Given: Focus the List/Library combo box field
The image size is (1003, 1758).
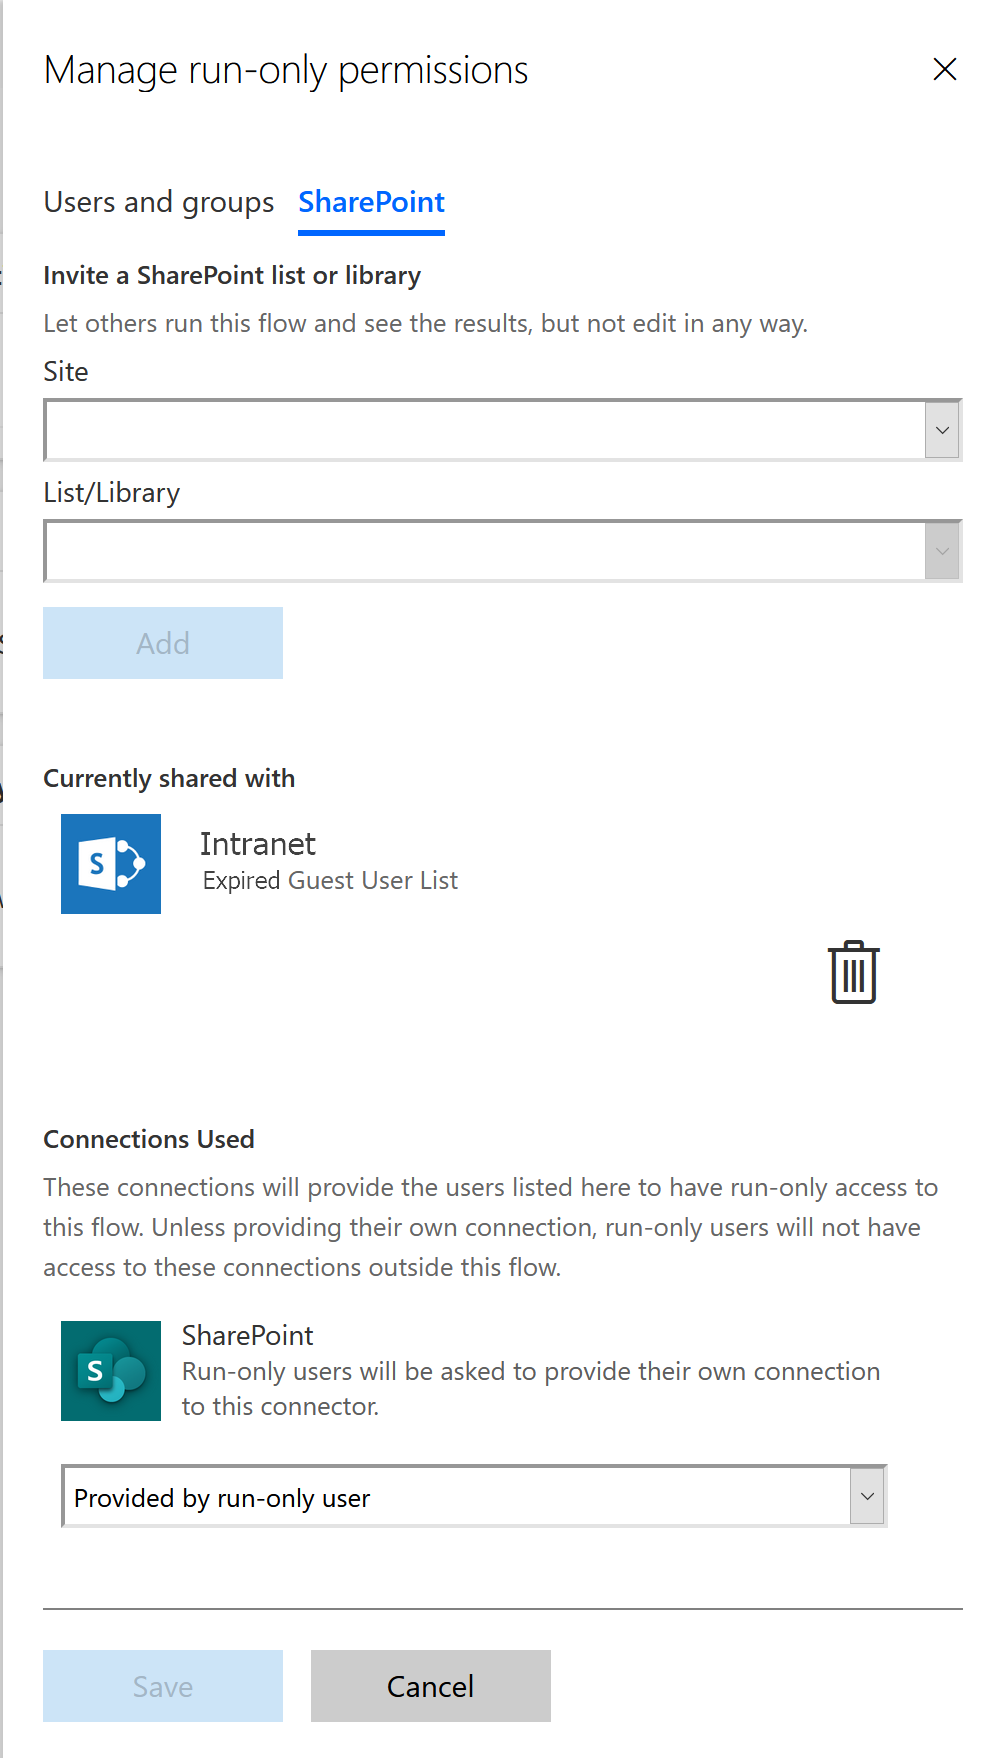Looking at the screenshot, I should click(485, 551).
